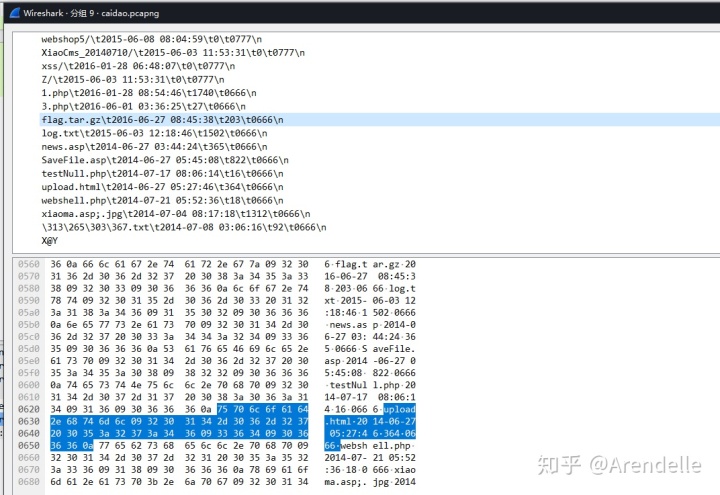Select the webshop5/ directory line
The width and height of the screenshot is (720, 495).
[152, 39]
